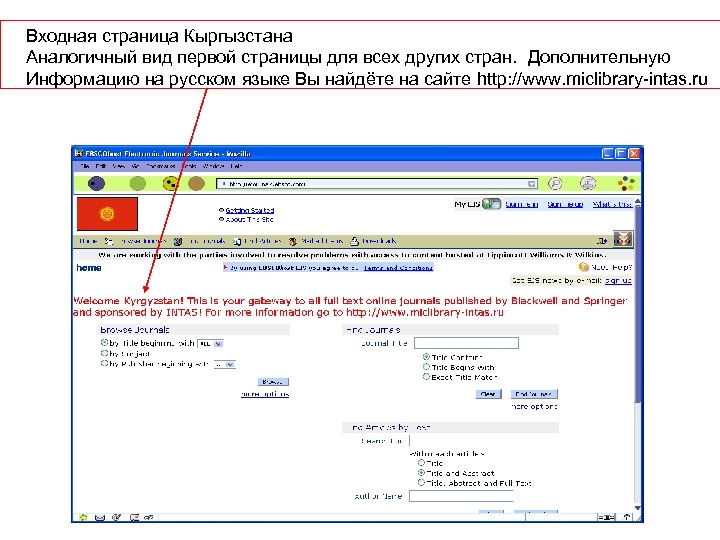Open the Help menu

[236, 166]
